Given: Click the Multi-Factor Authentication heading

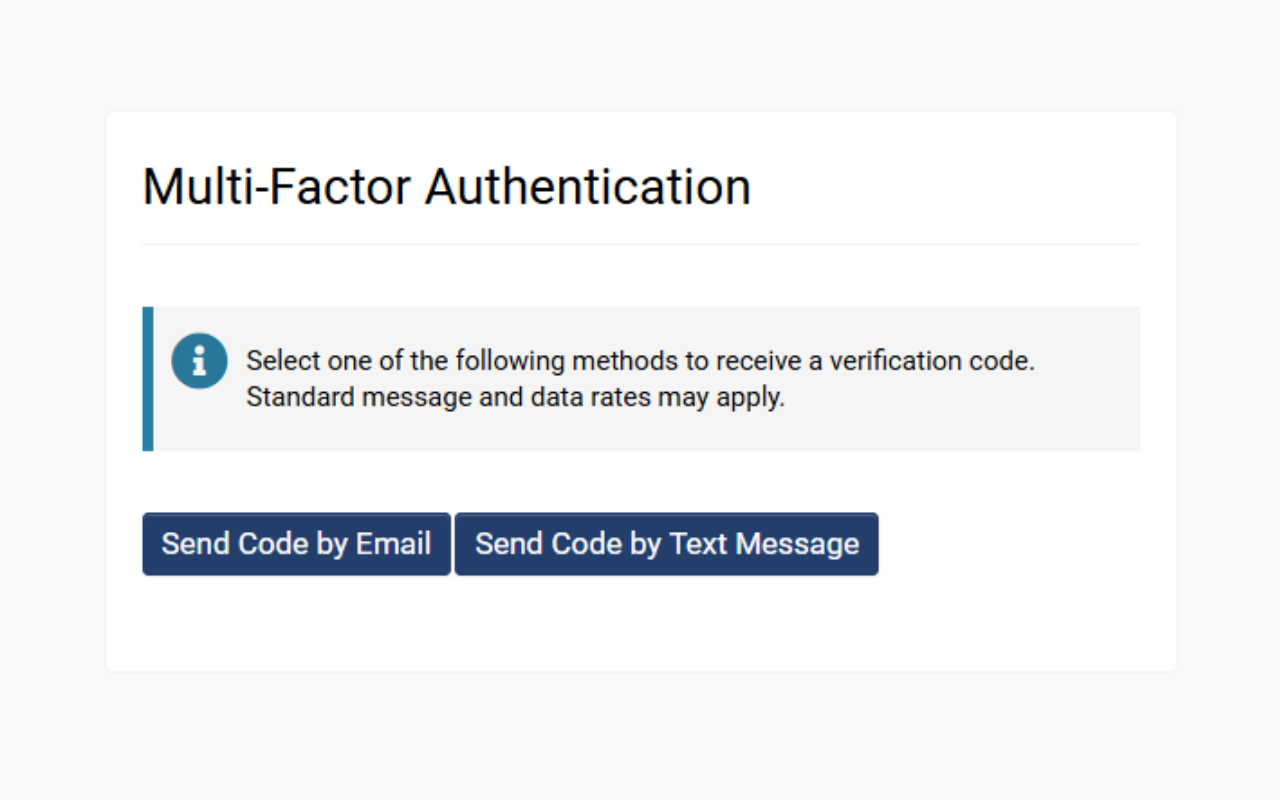Looking at the screenshot, I should point(446,187).
